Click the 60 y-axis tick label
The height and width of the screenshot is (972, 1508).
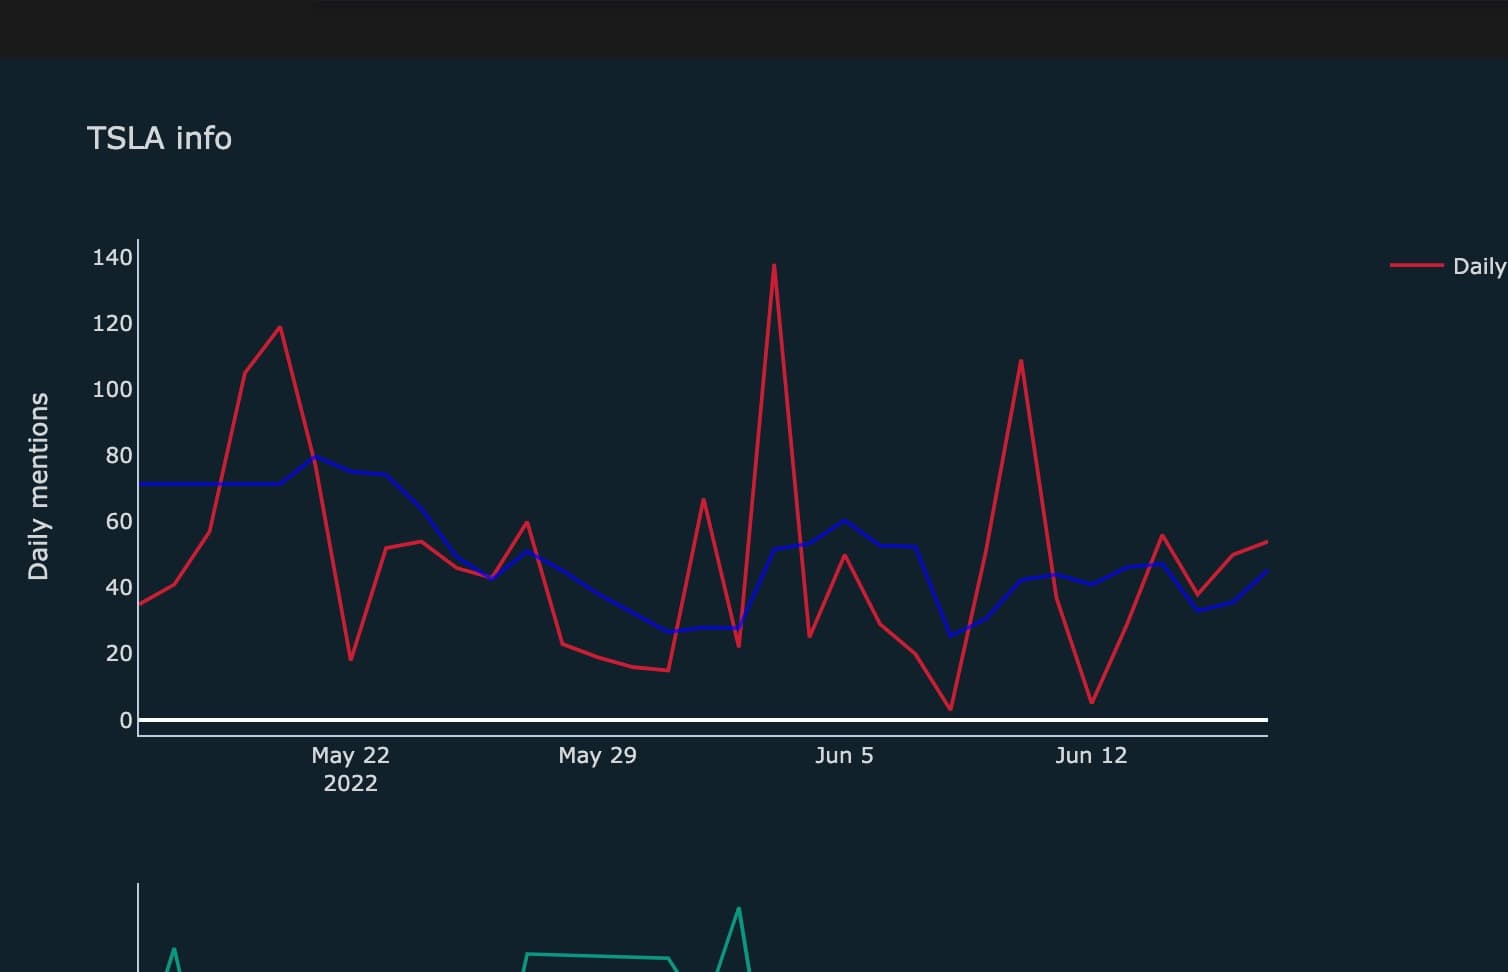coord(119,521)
